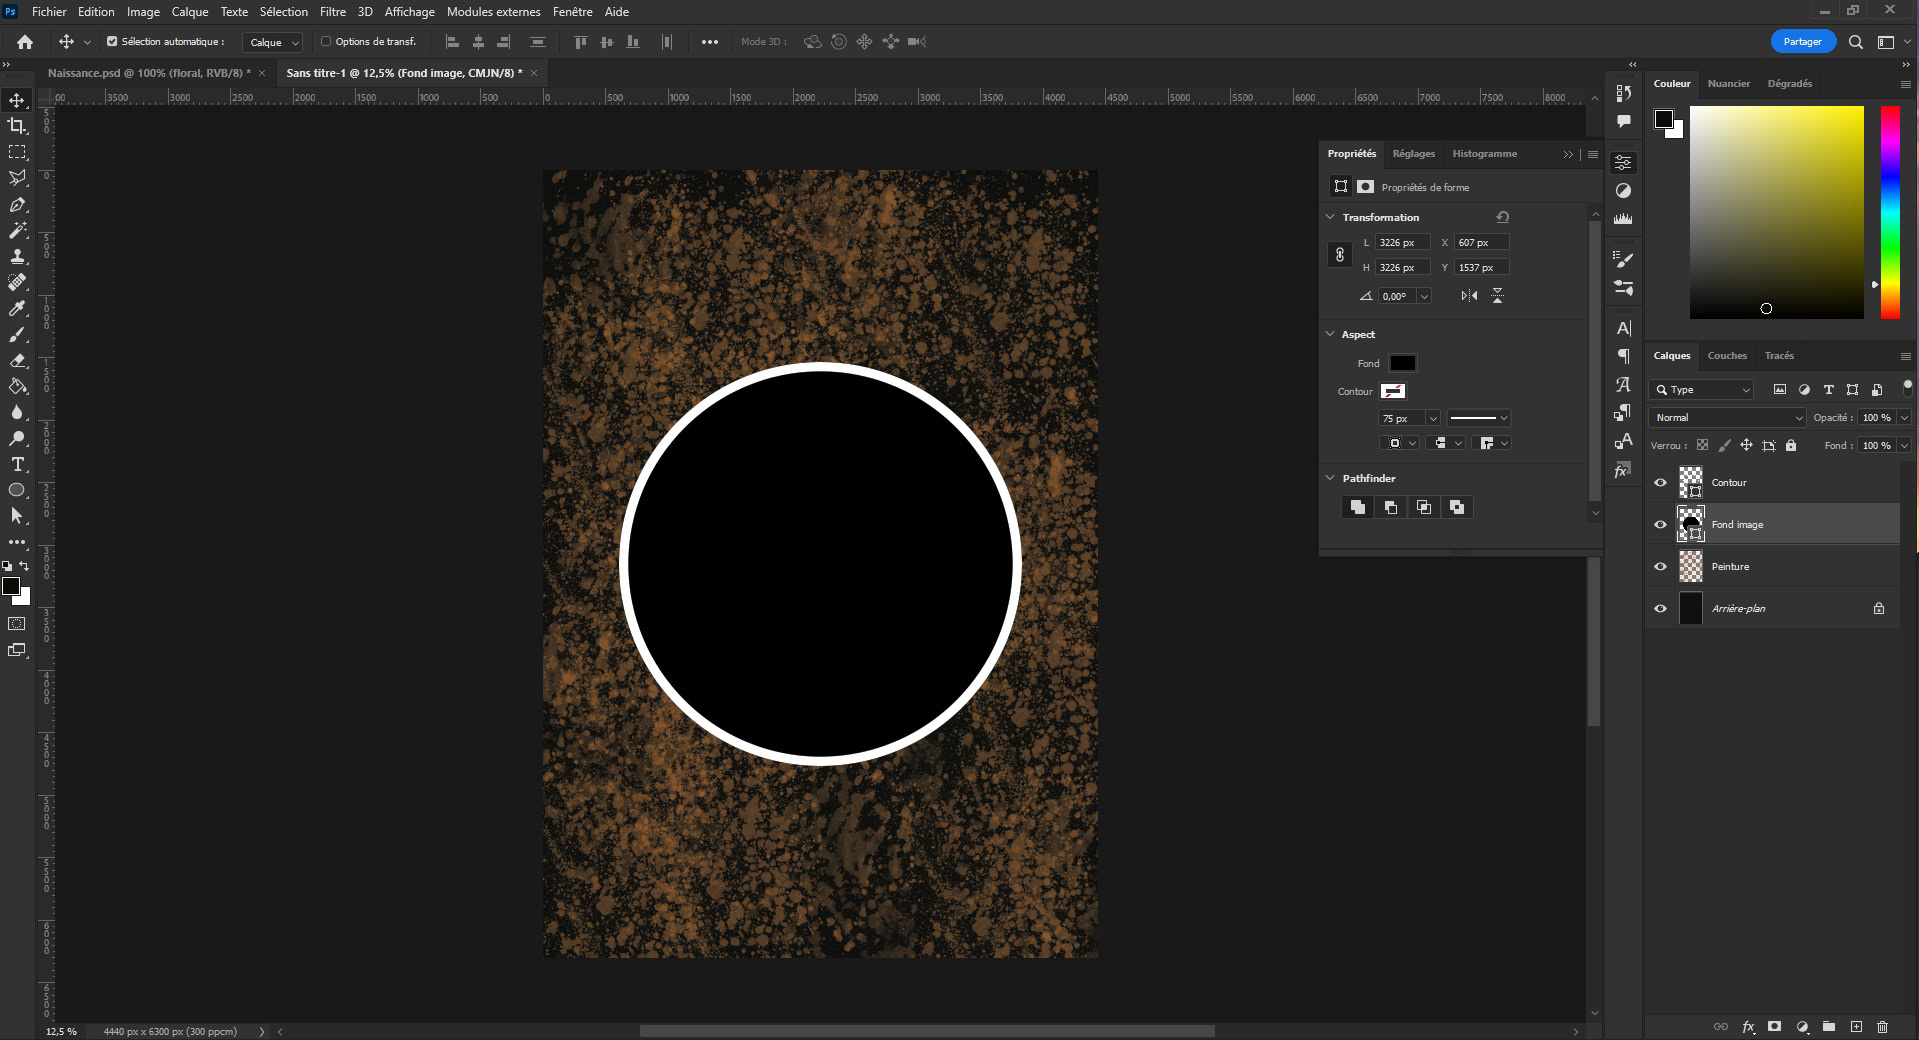Screen dimensions: 1919x1040
Task: Reset transformation with the curved arrow icon
Action: (1502, 217)
